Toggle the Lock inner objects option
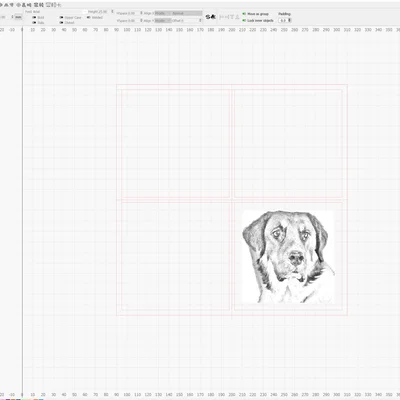Viewport: 400px width, 400px height. point(244,20)
